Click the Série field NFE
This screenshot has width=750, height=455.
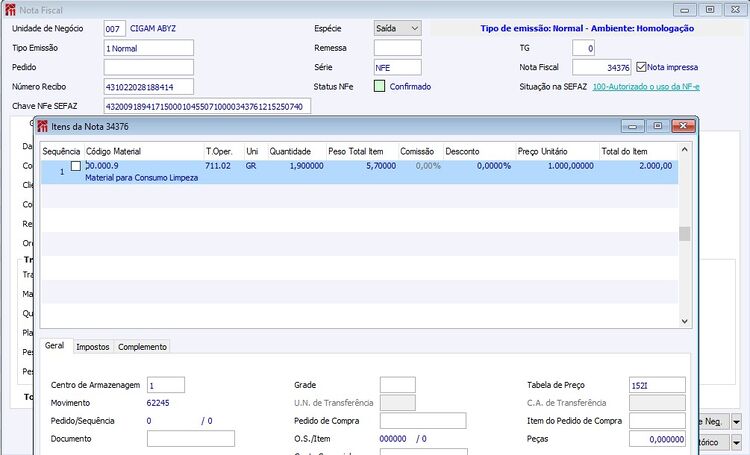(397, 67)
